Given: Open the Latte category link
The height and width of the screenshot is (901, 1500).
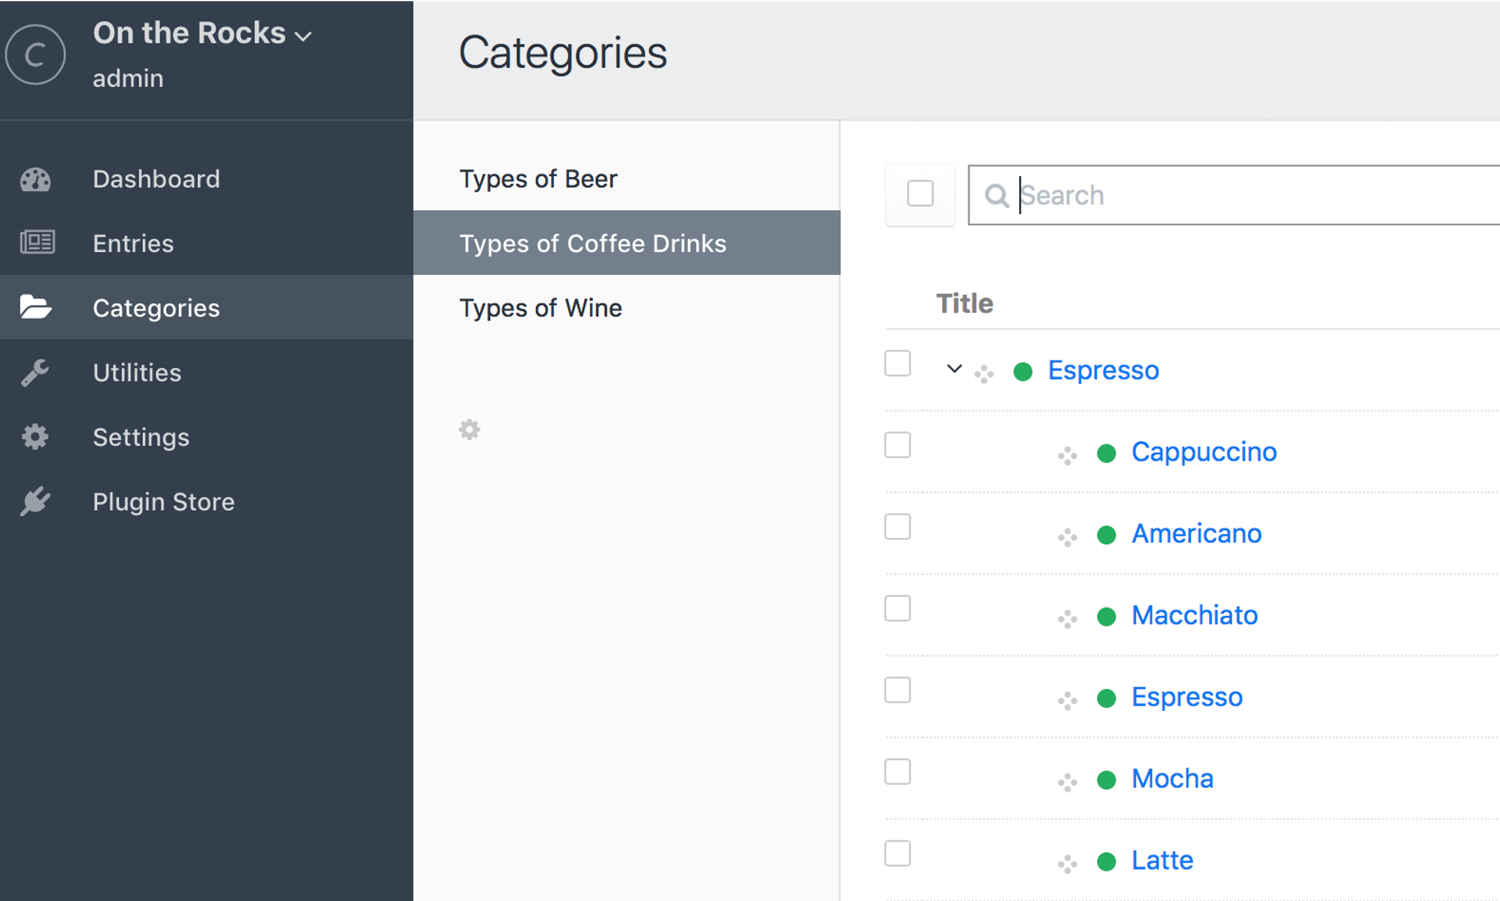Looking at the screenshot, I should [1162, 860].
